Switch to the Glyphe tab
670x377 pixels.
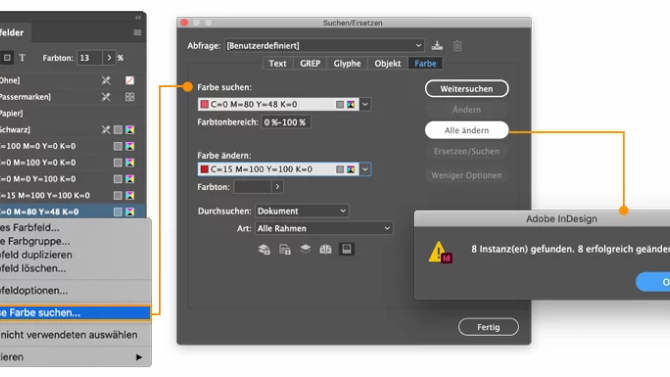[347, 64]
